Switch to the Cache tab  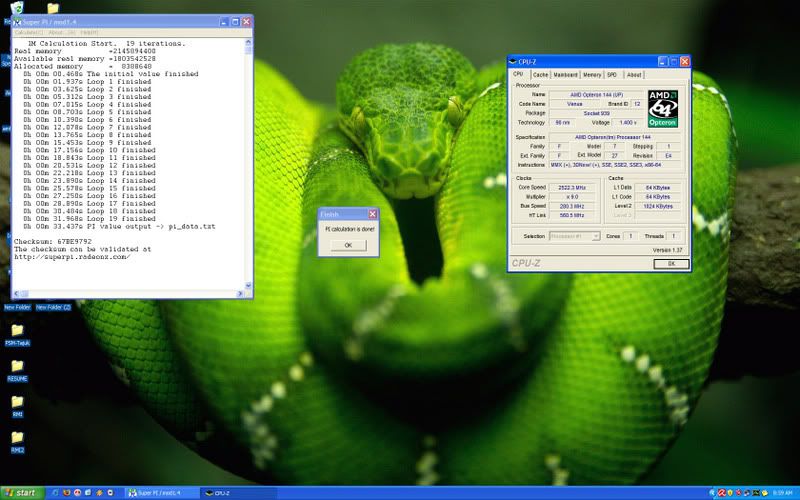(x=540, y=74)
